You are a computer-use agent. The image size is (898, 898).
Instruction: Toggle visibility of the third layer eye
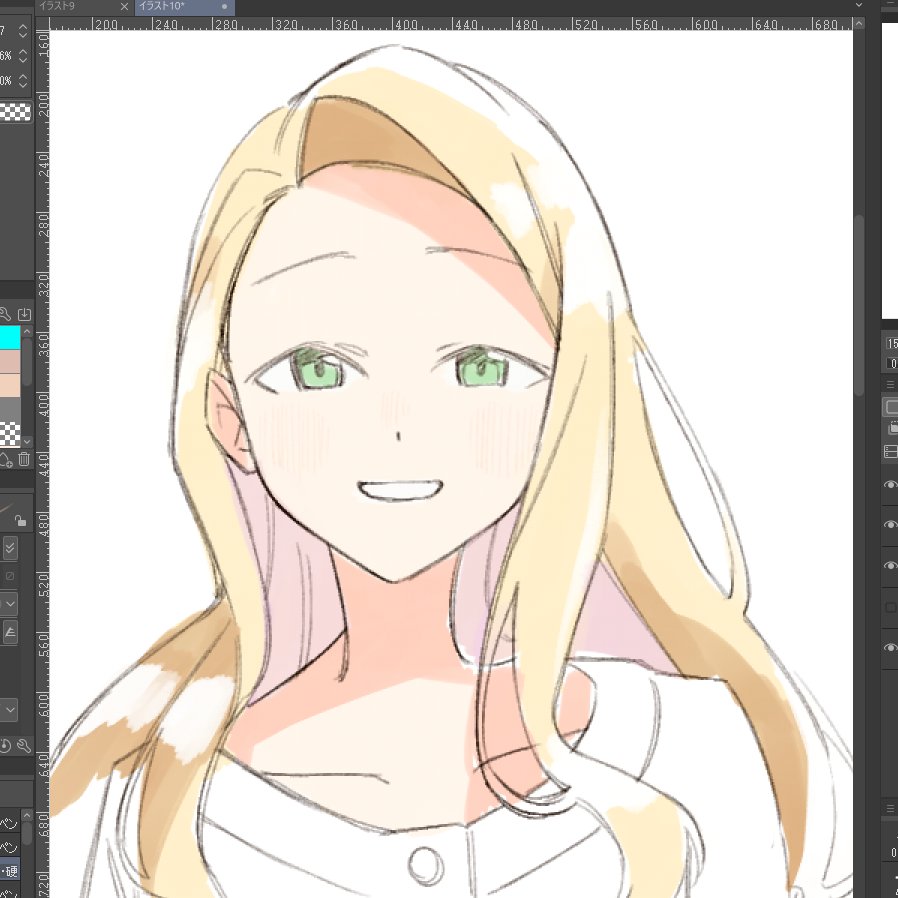coord(889,566)
